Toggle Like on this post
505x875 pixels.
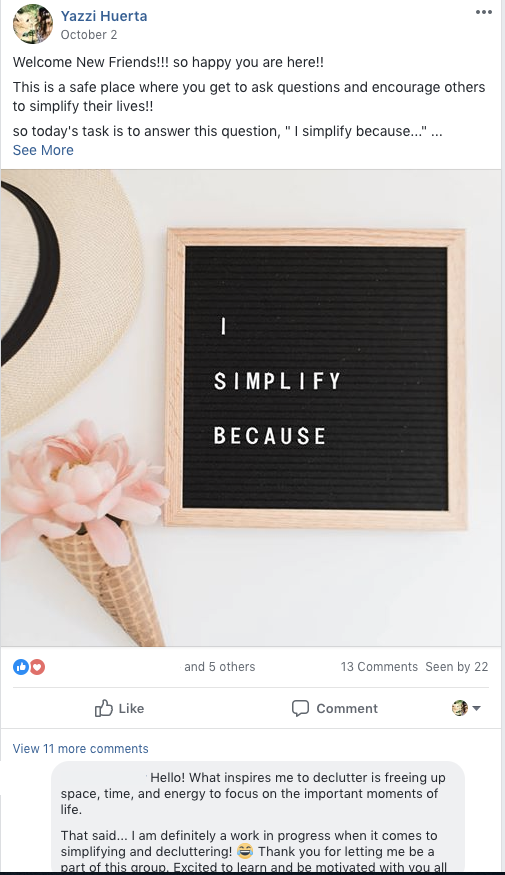coord(119,708)
